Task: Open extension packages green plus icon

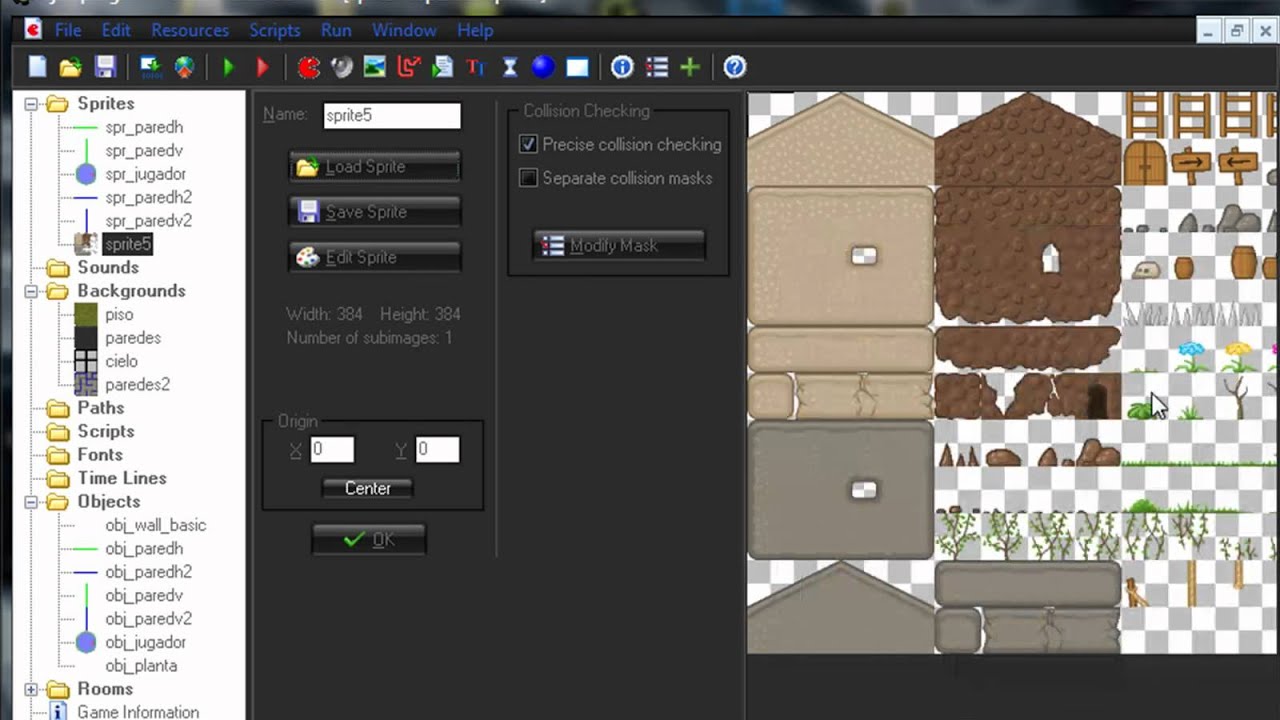Action: [x=690, y=67]
